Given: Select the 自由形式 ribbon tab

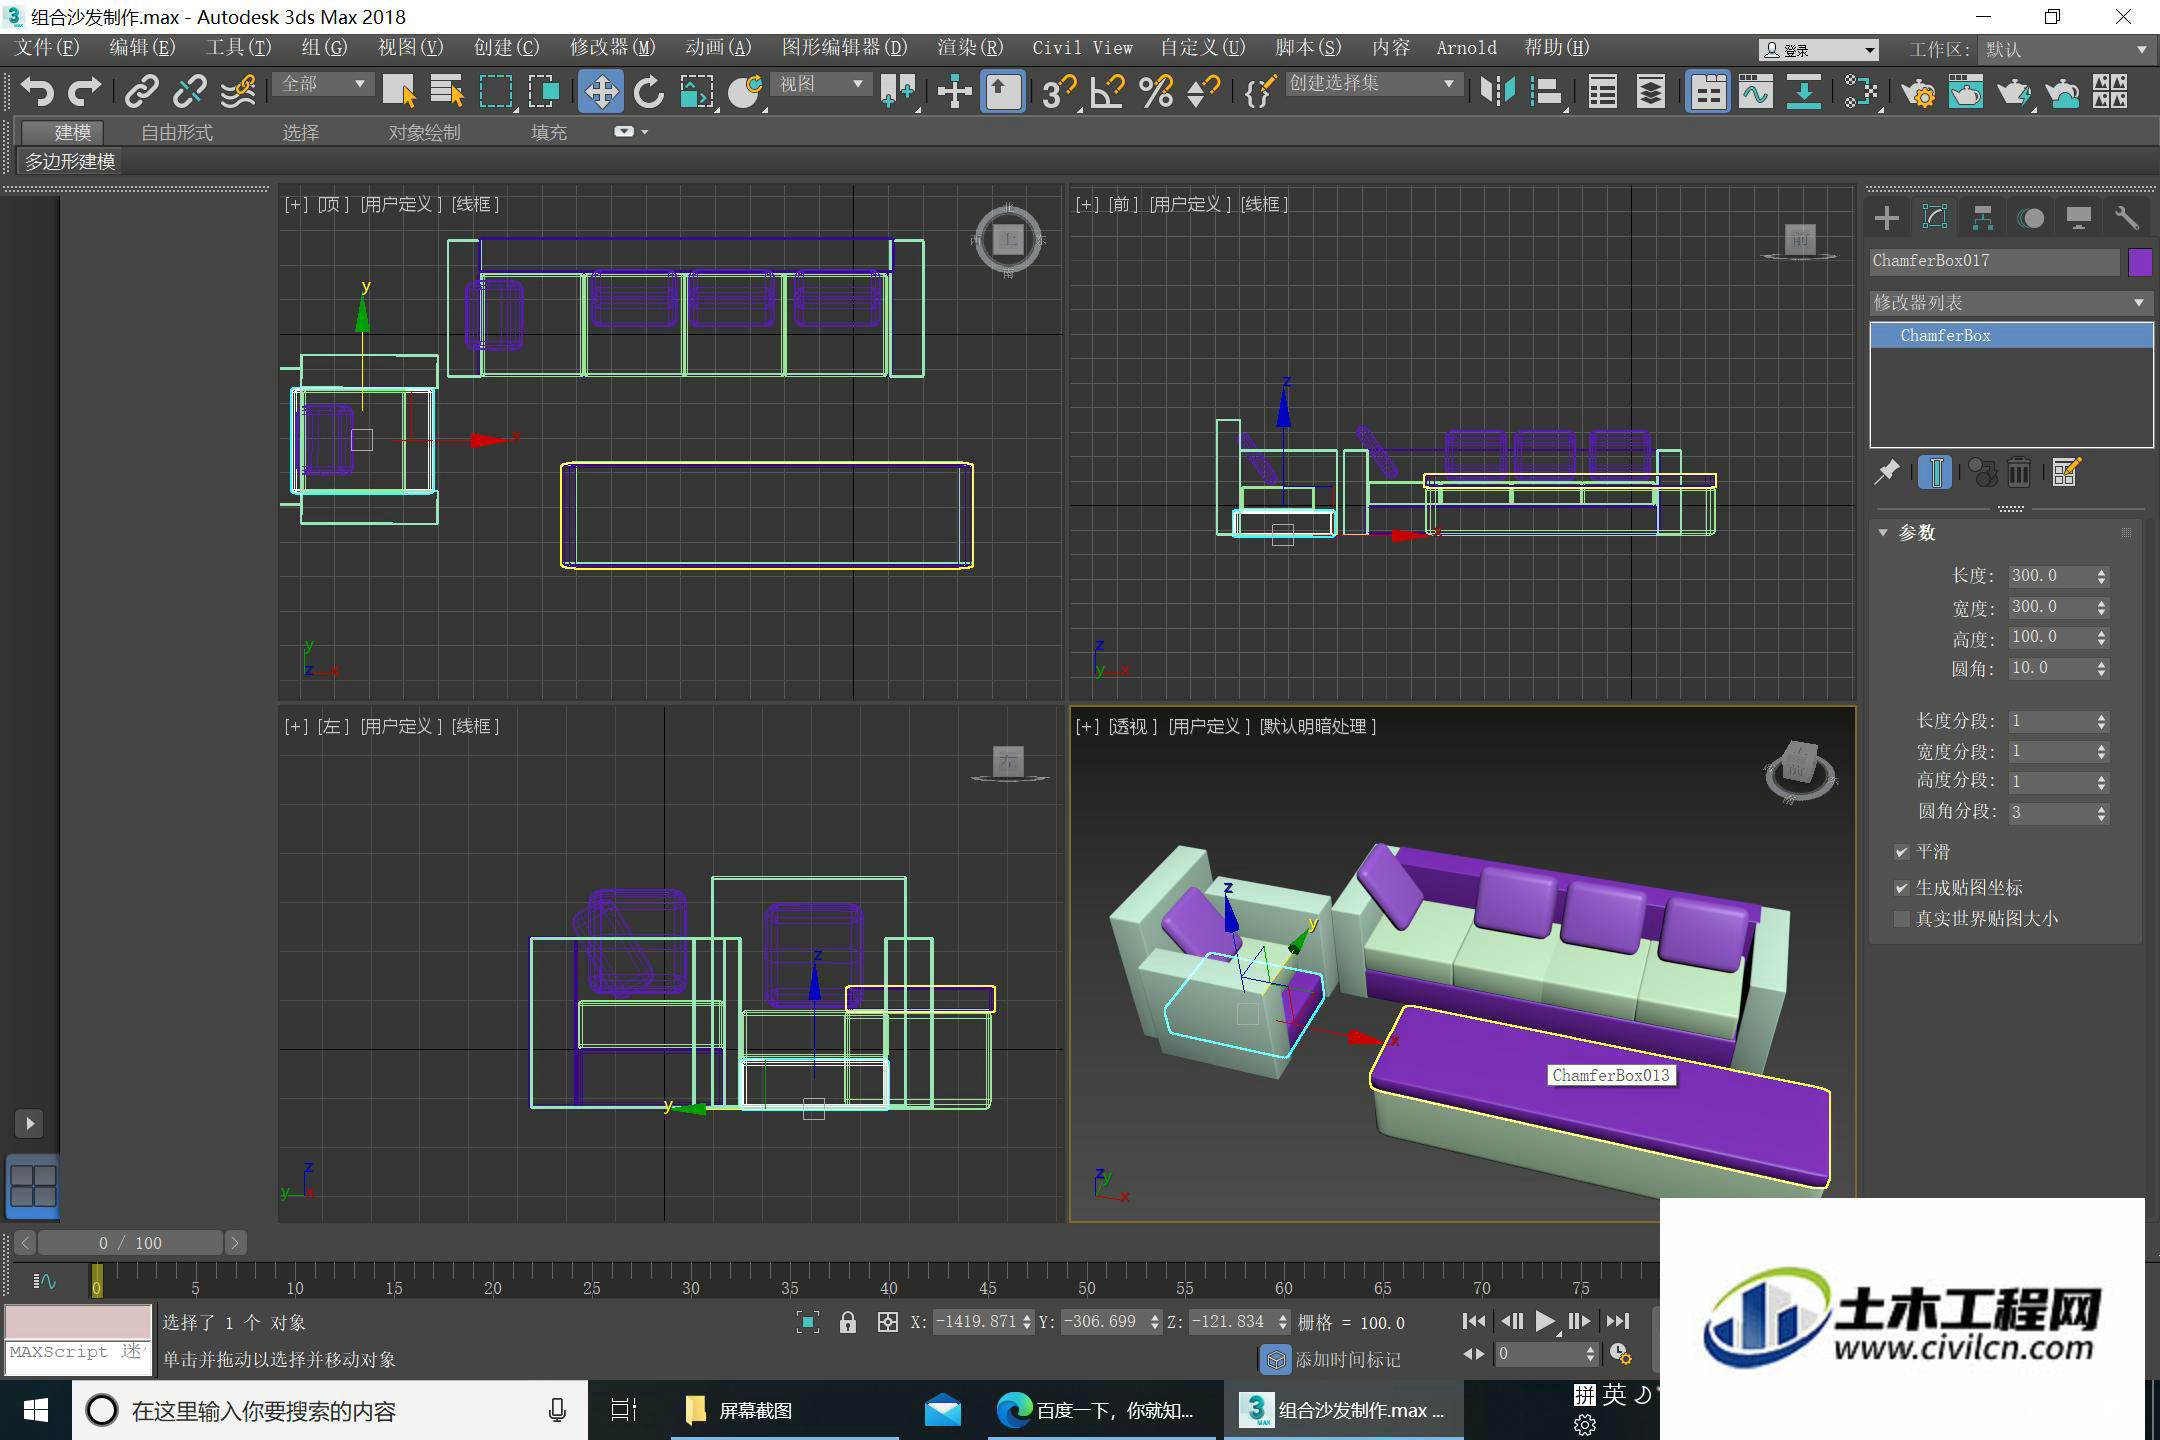Looking at the screenshot, I should (x=177, y=132).
